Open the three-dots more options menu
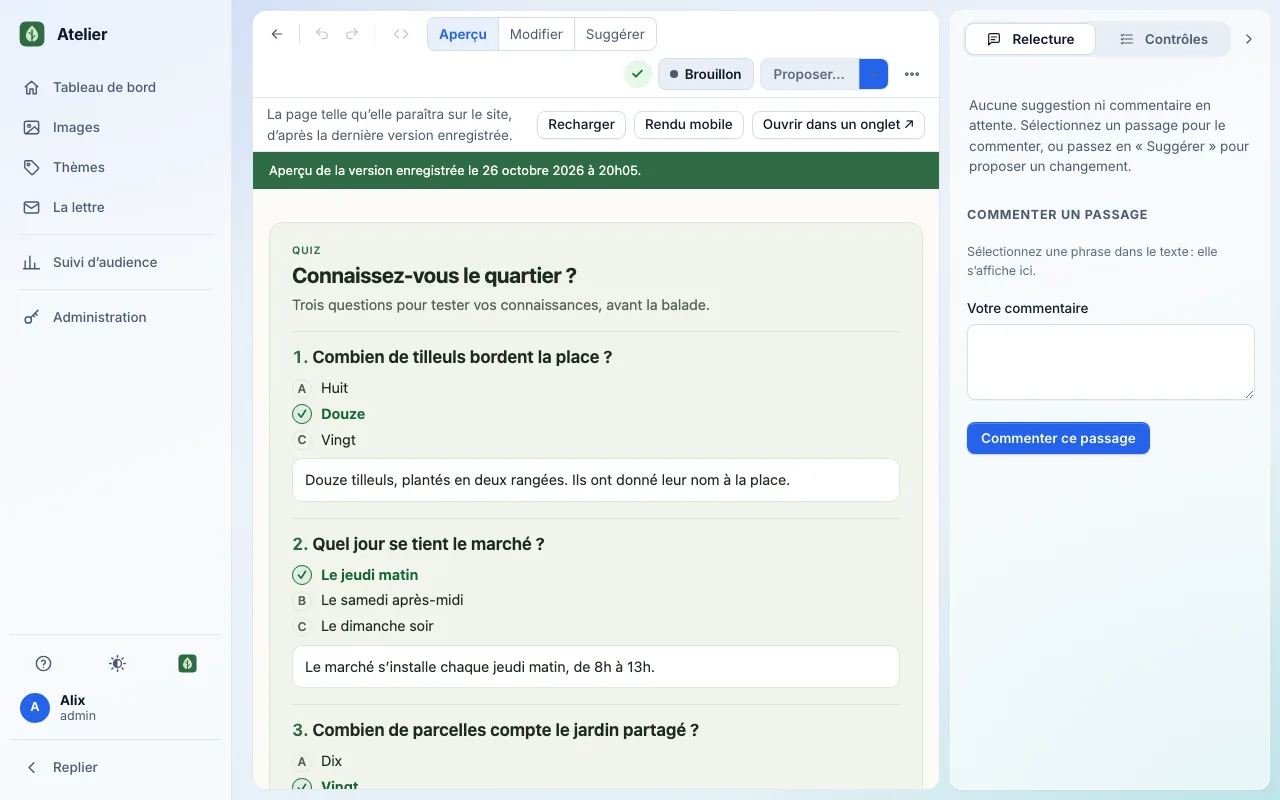Screen dimensions: 1280x800 coord(911,74)
